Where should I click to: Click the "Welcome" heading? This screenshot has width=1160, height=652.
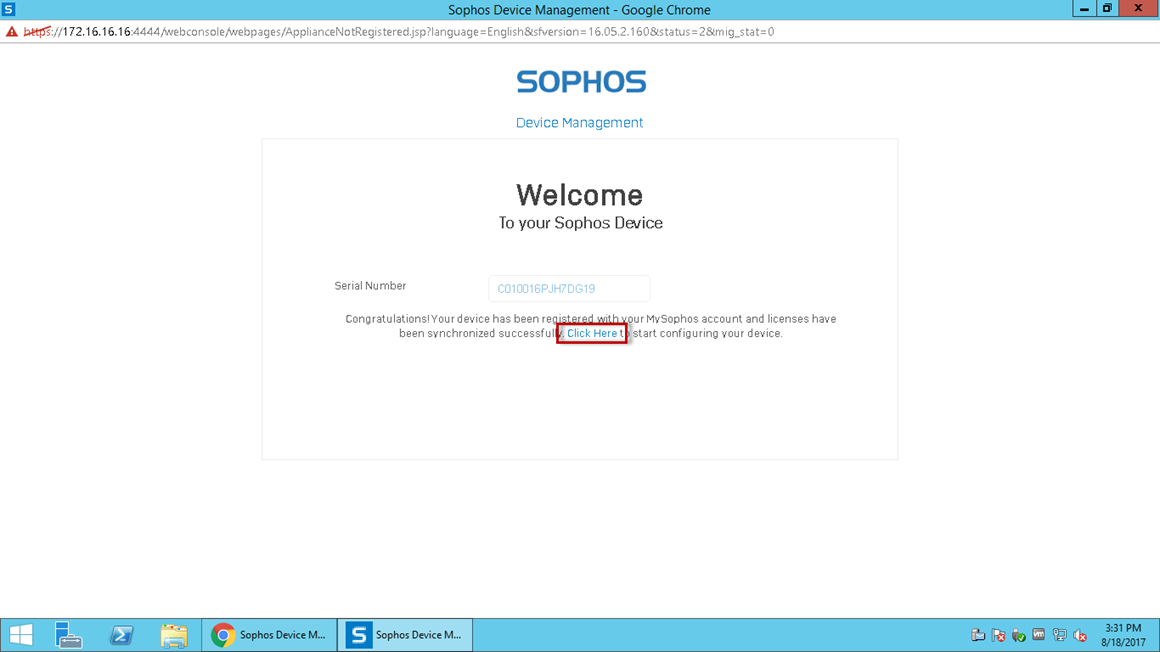(579, 195)
